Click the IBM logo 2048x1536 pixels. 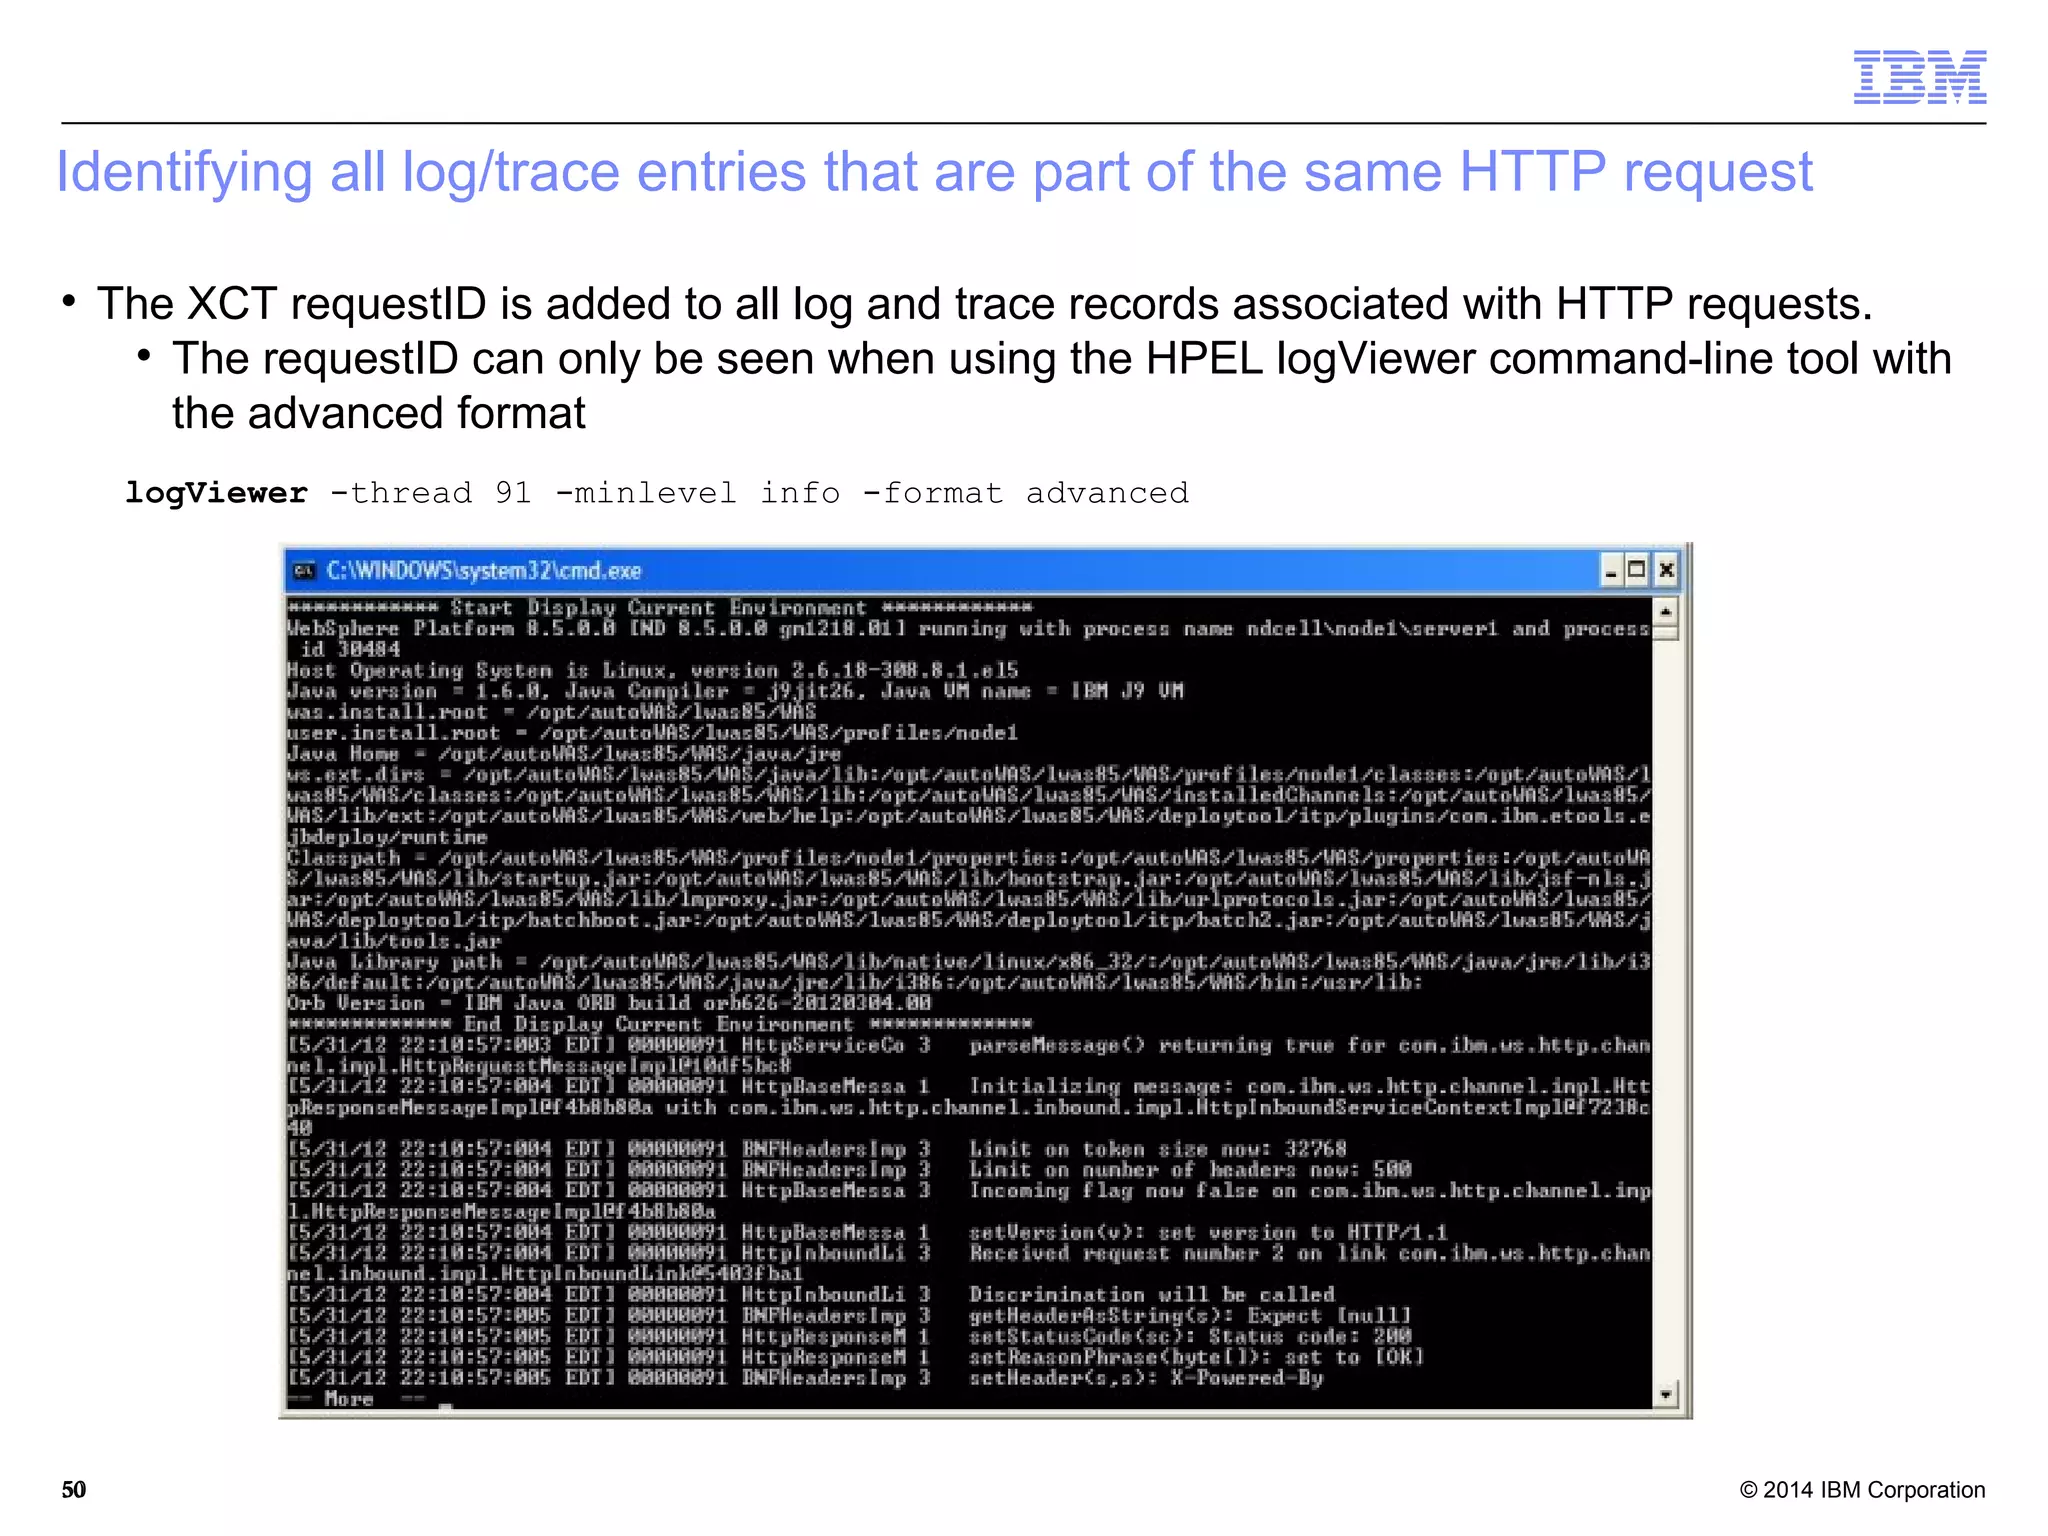(1920, 77)
